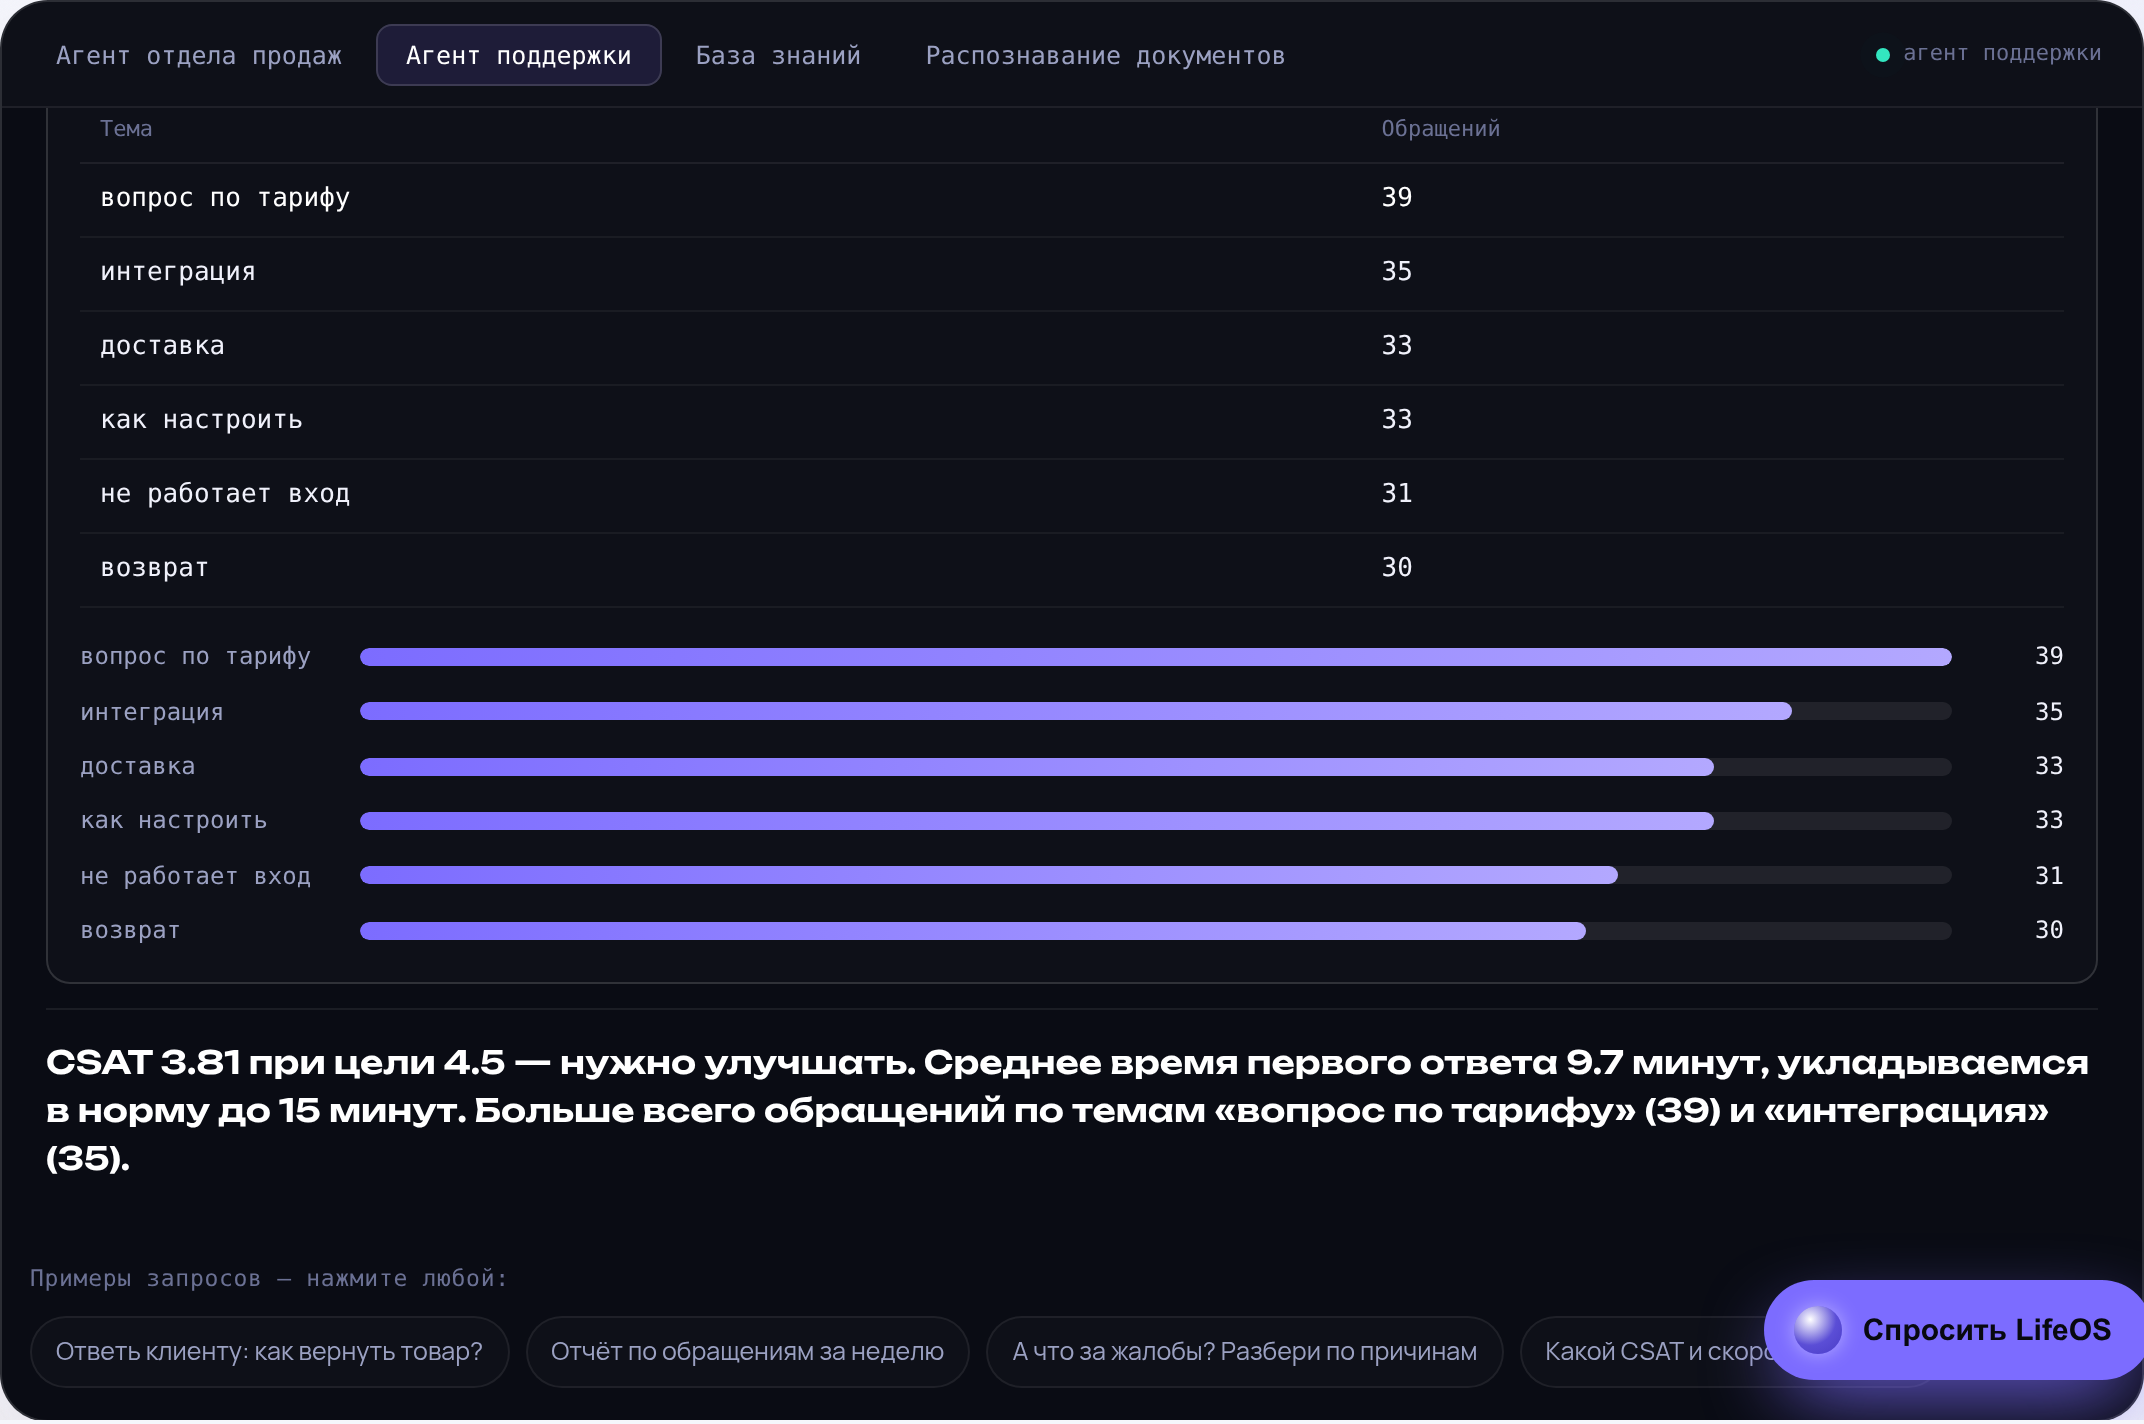Click the CSAT 3.81 summary text

point(1068,1111)
